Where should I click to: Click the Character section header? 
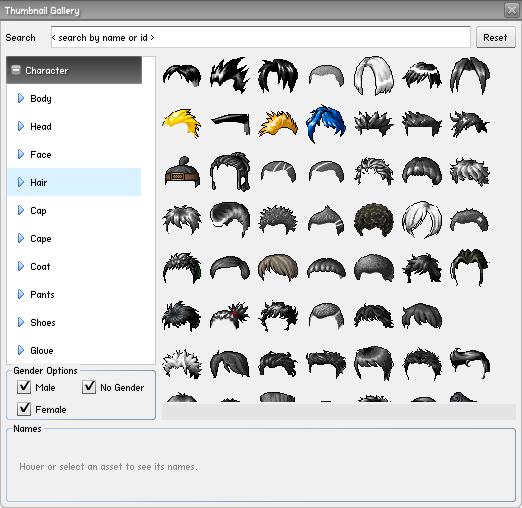point(74,70)
